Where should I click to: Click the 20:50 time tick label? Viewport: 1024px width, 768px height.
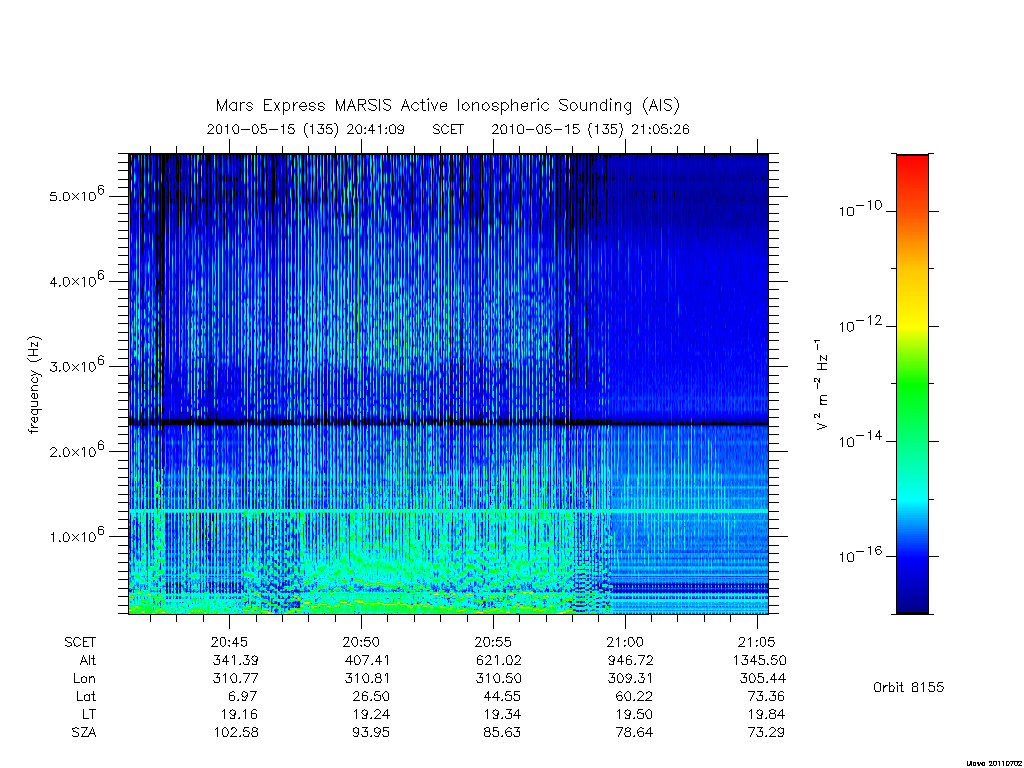[361, 642]
